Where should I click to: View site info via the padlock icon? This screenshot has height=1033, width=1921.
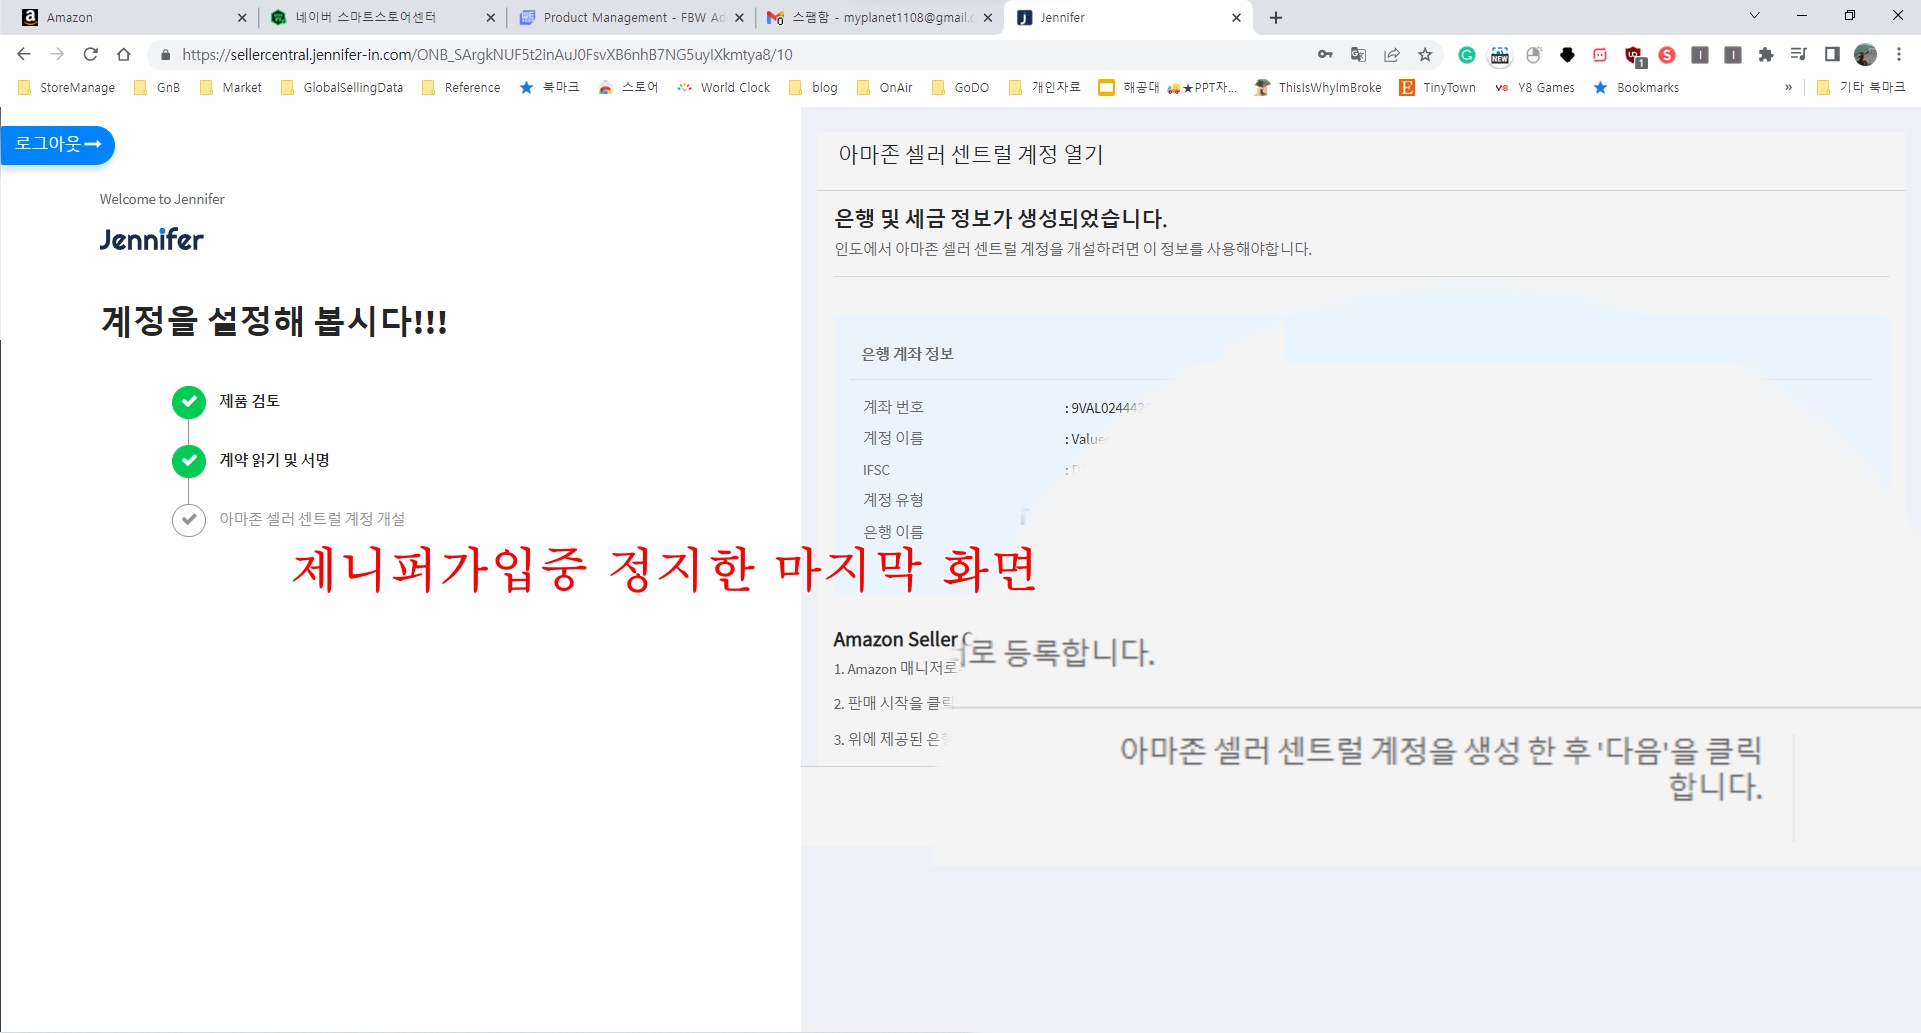[165, 55]
